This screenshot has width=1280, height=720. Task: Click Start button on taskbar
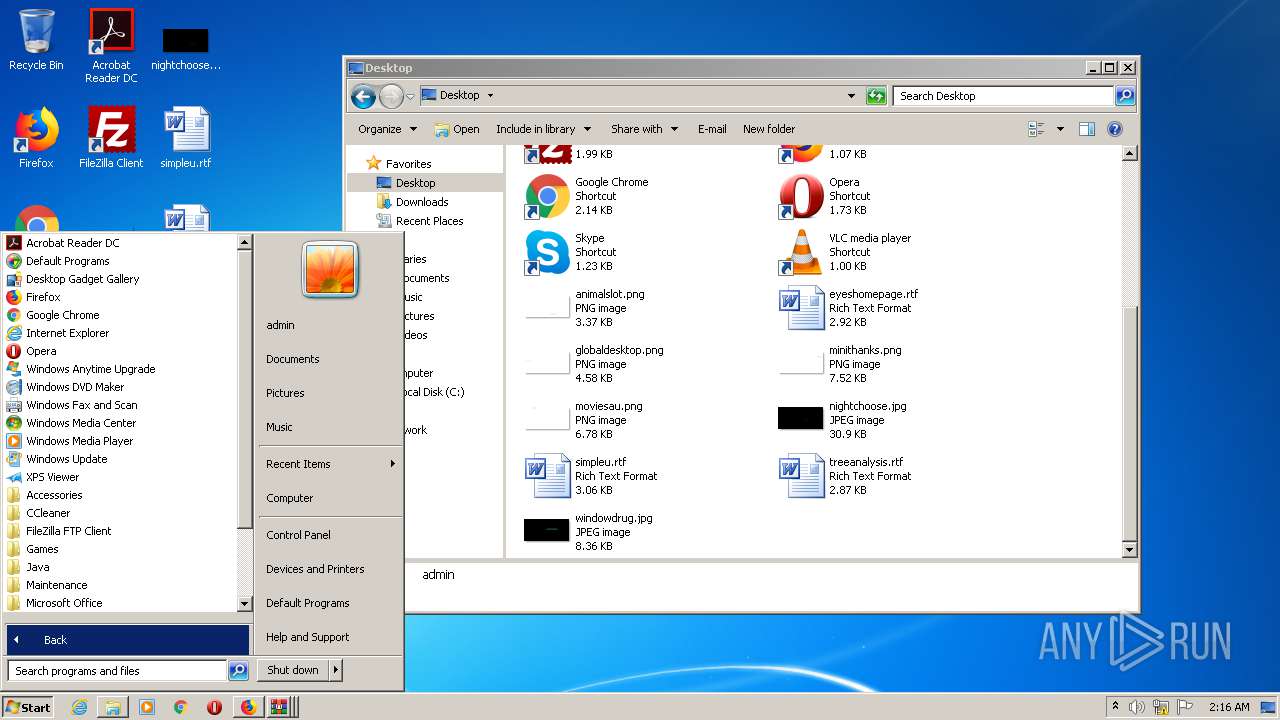(28, 707)
